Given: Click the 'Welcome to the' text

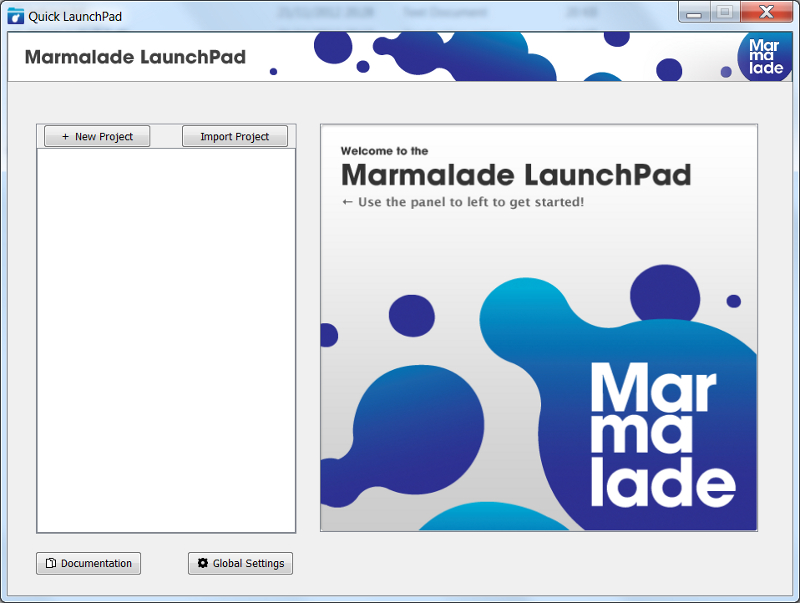Looking at the screenshot, I should pos(384,151).
